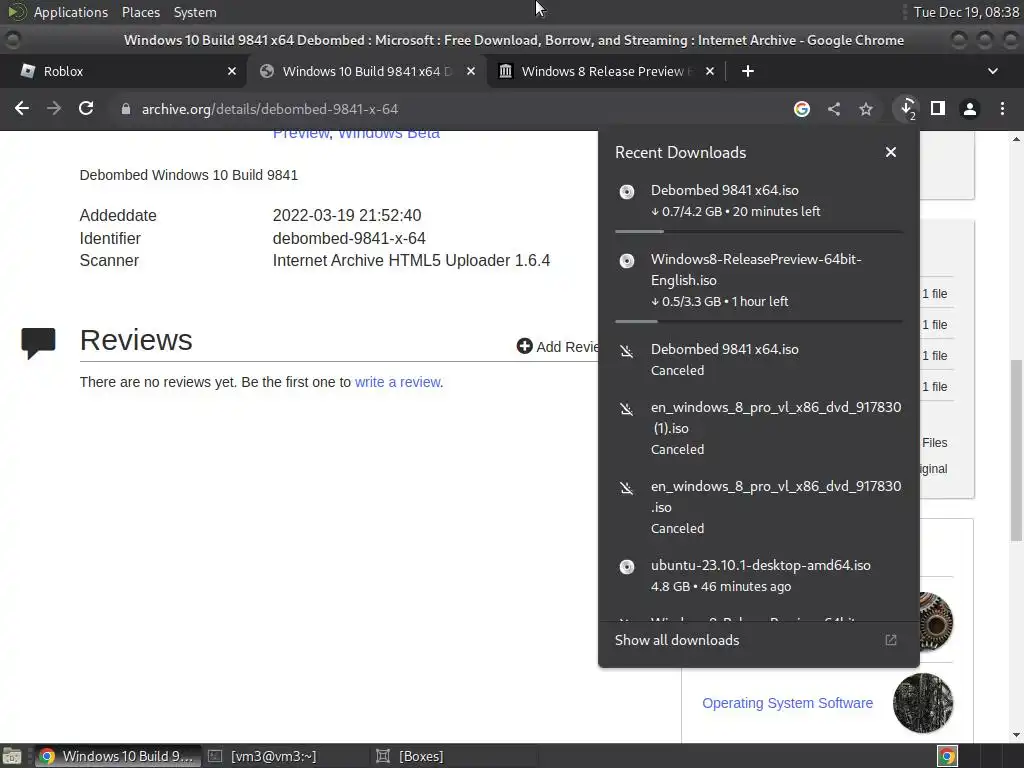This screenshot has width=1024, height=768.
Task: Select the ubuntu-23.10.1-desktop-amd64.iso download entry
Action: click(758, 575)
